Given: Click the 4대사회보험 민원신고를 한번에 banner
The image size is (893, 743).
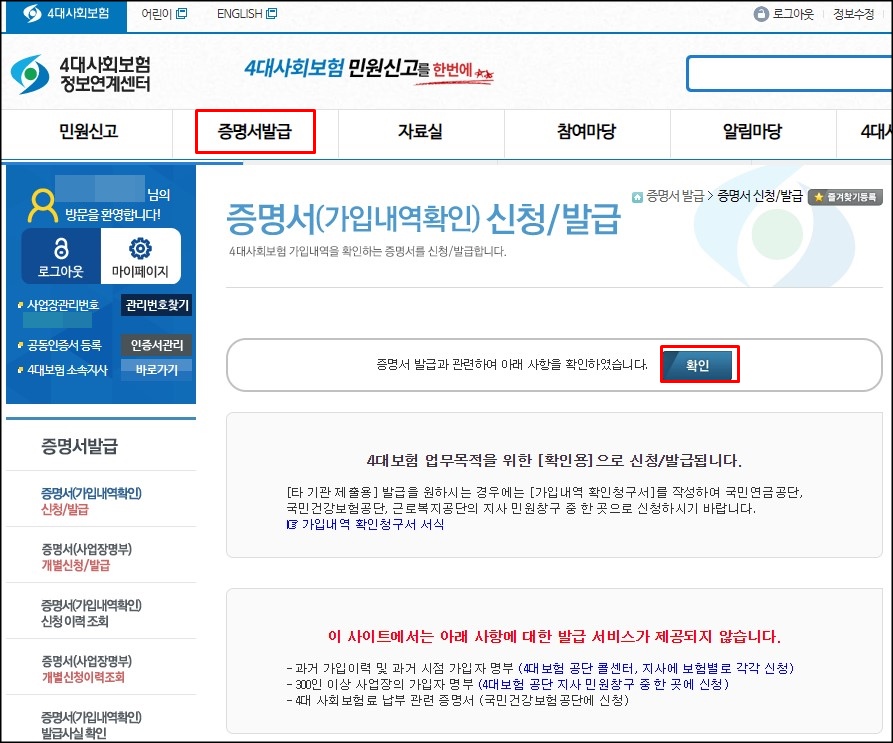Looking at the screenshot, I should click(x=369, y=71).
